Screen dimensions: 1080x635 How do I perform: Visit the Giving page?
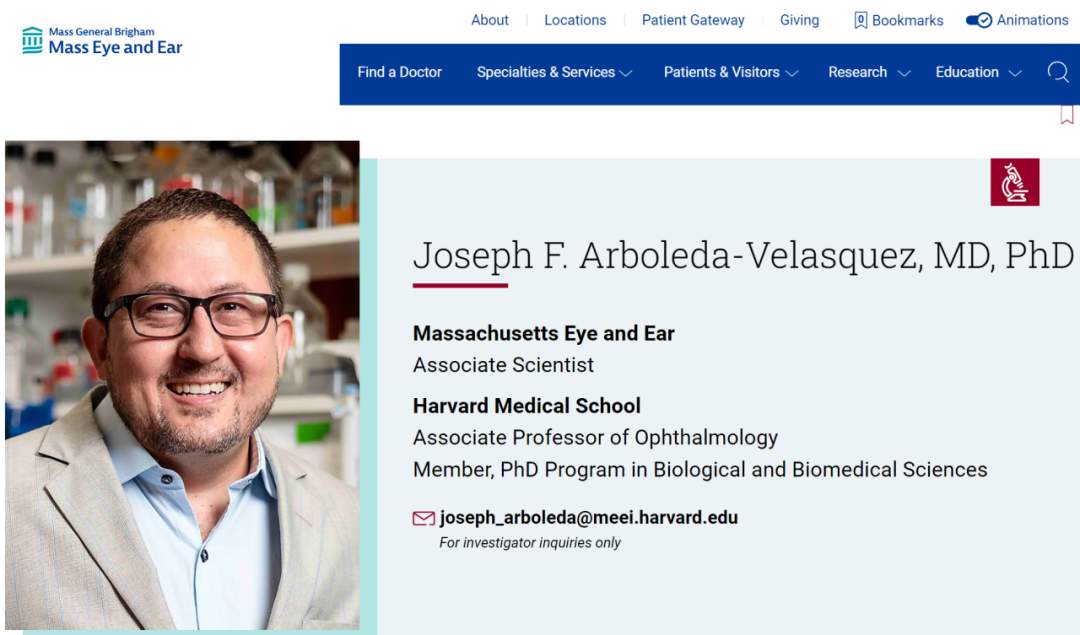pos(799,20)
